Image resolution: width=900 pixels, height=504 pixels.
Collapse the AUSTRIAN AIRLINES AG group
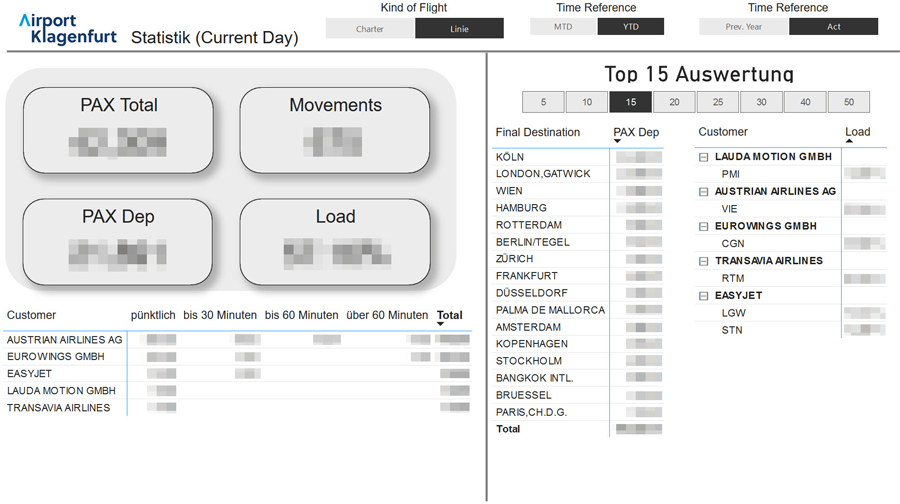point(704,192)
